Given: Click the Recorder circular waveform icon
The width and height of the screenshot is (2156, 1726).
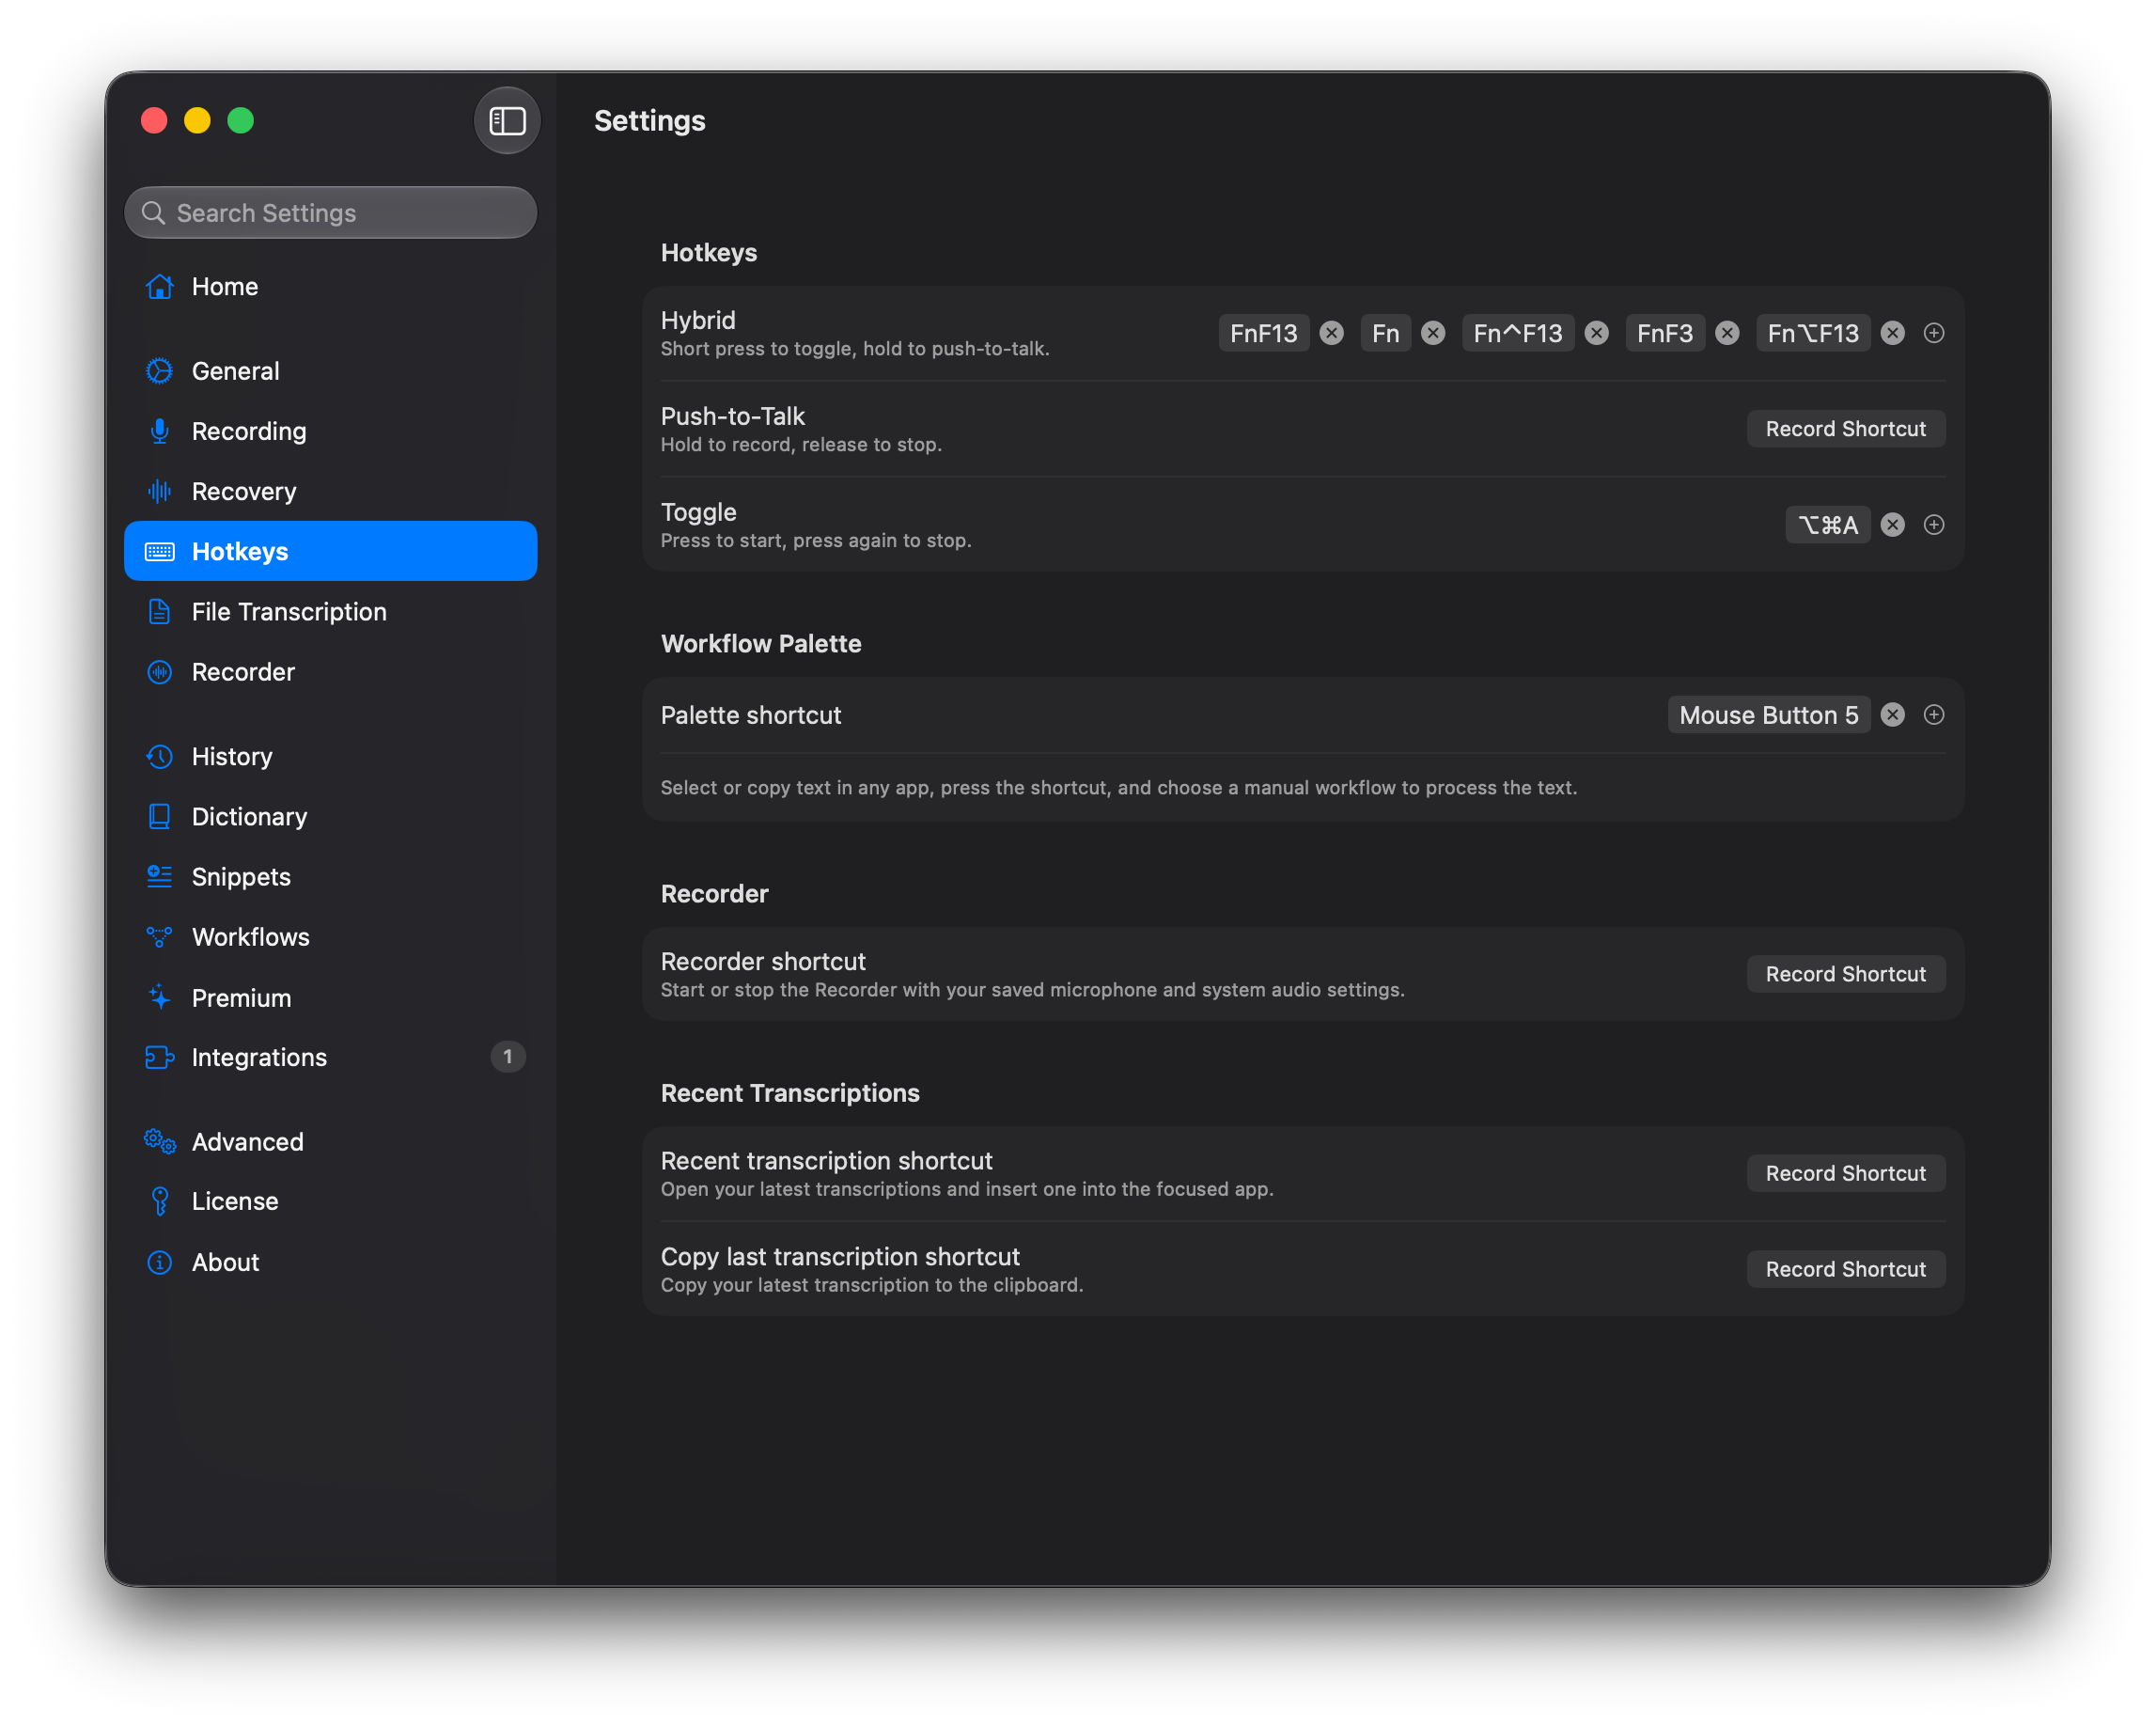Looking at the screenshot, I should pos(159,672).
